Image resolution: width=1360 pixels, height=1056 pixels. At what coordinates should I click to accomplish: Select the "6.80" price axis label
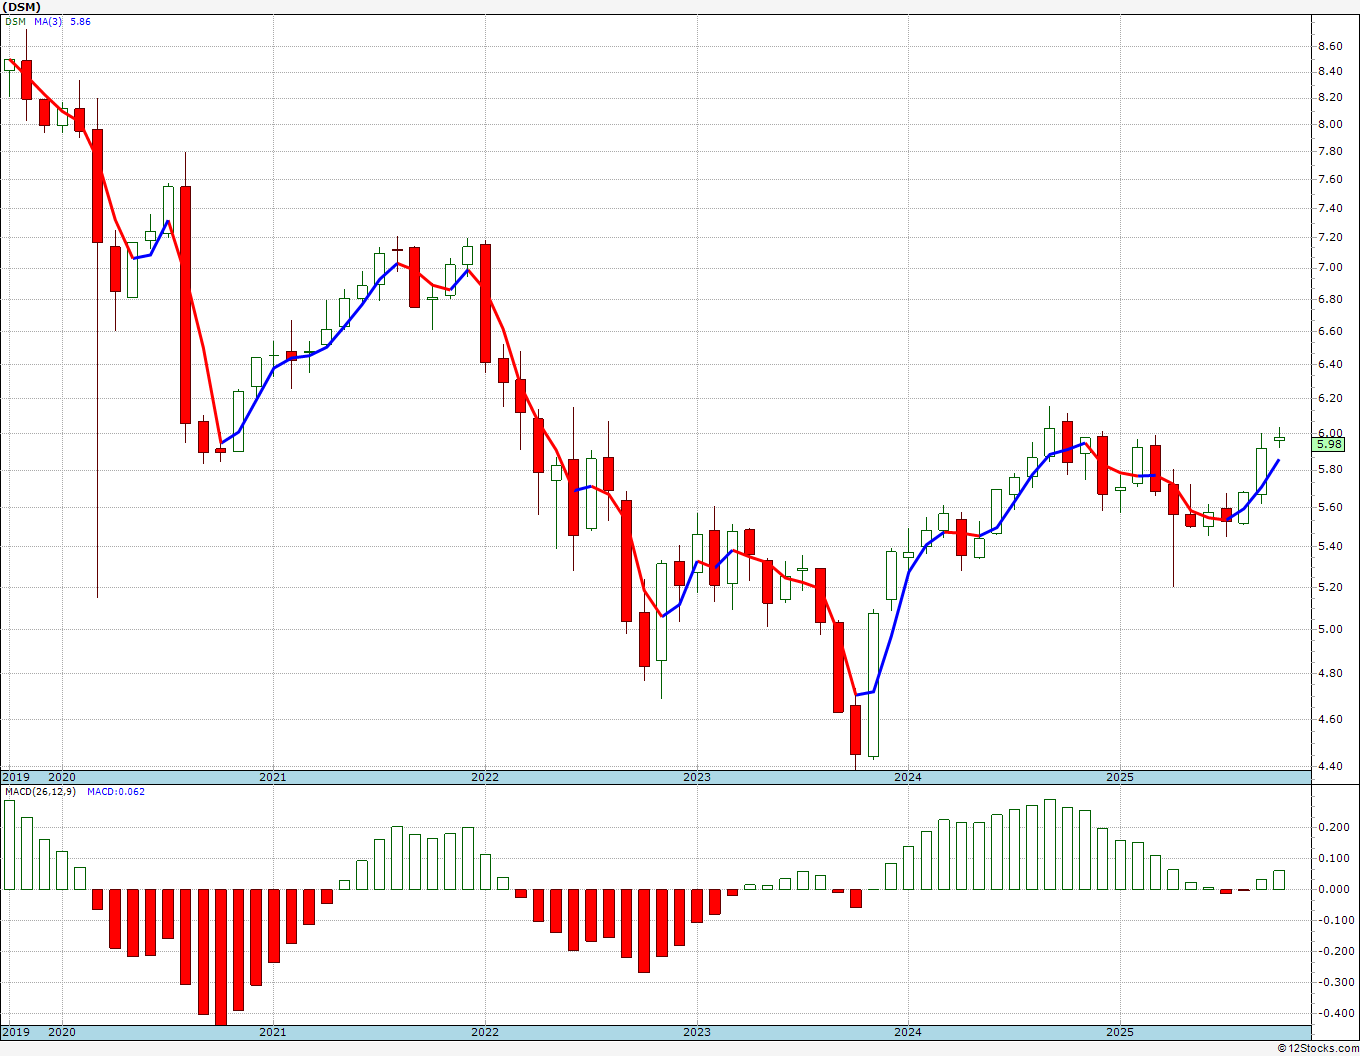(1330, 299)
